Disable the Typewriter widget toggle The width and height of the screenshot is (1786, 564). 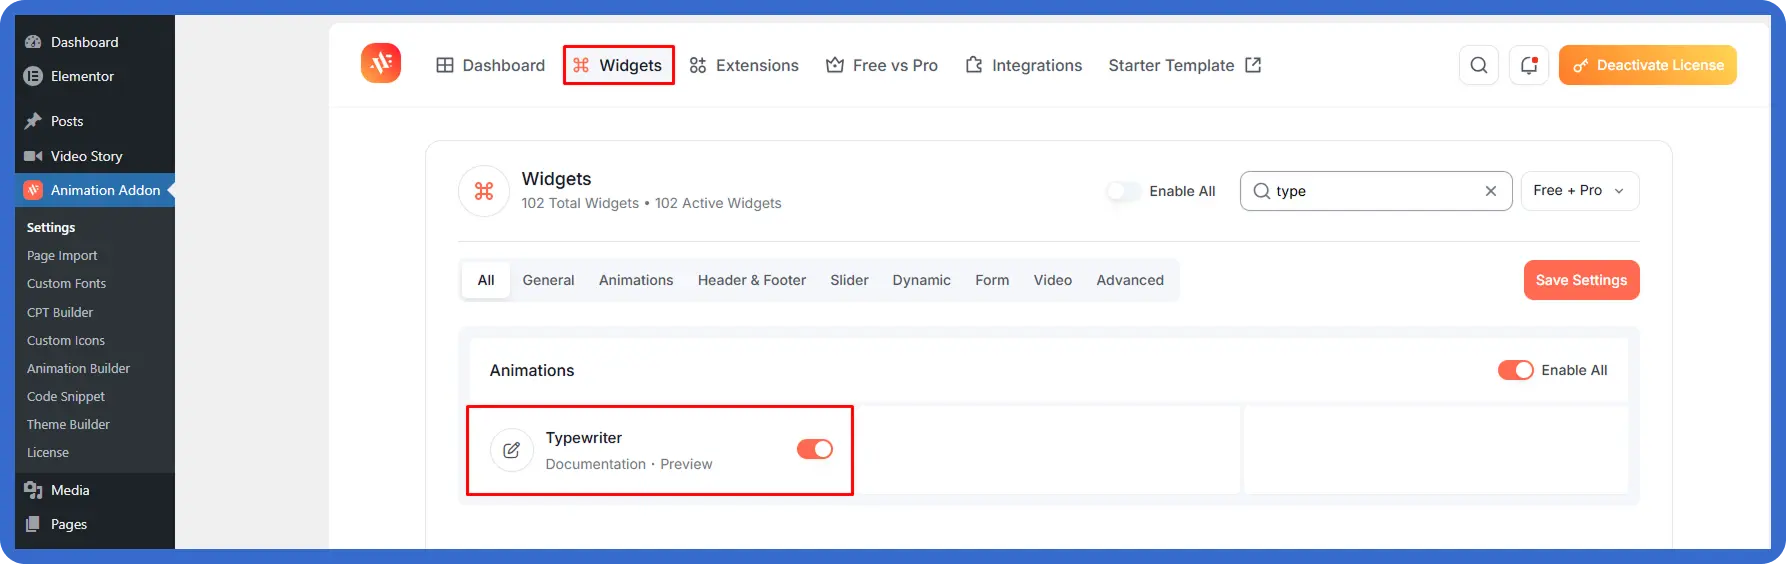(814, 449)
